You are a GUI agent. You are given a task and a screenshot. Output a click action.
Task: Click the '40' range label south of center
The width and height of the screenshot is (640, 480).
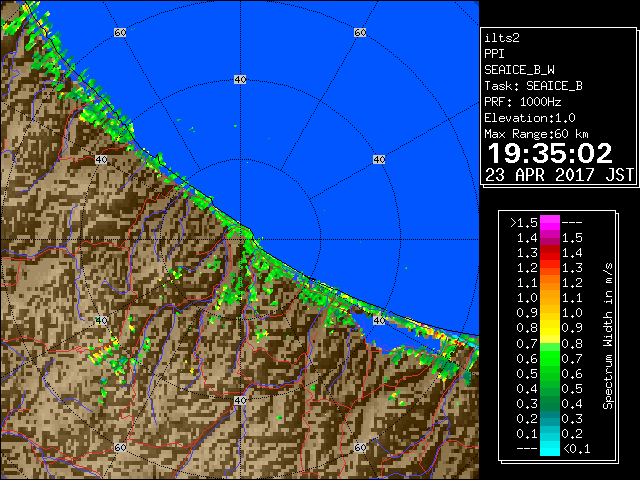pos(240,400)
